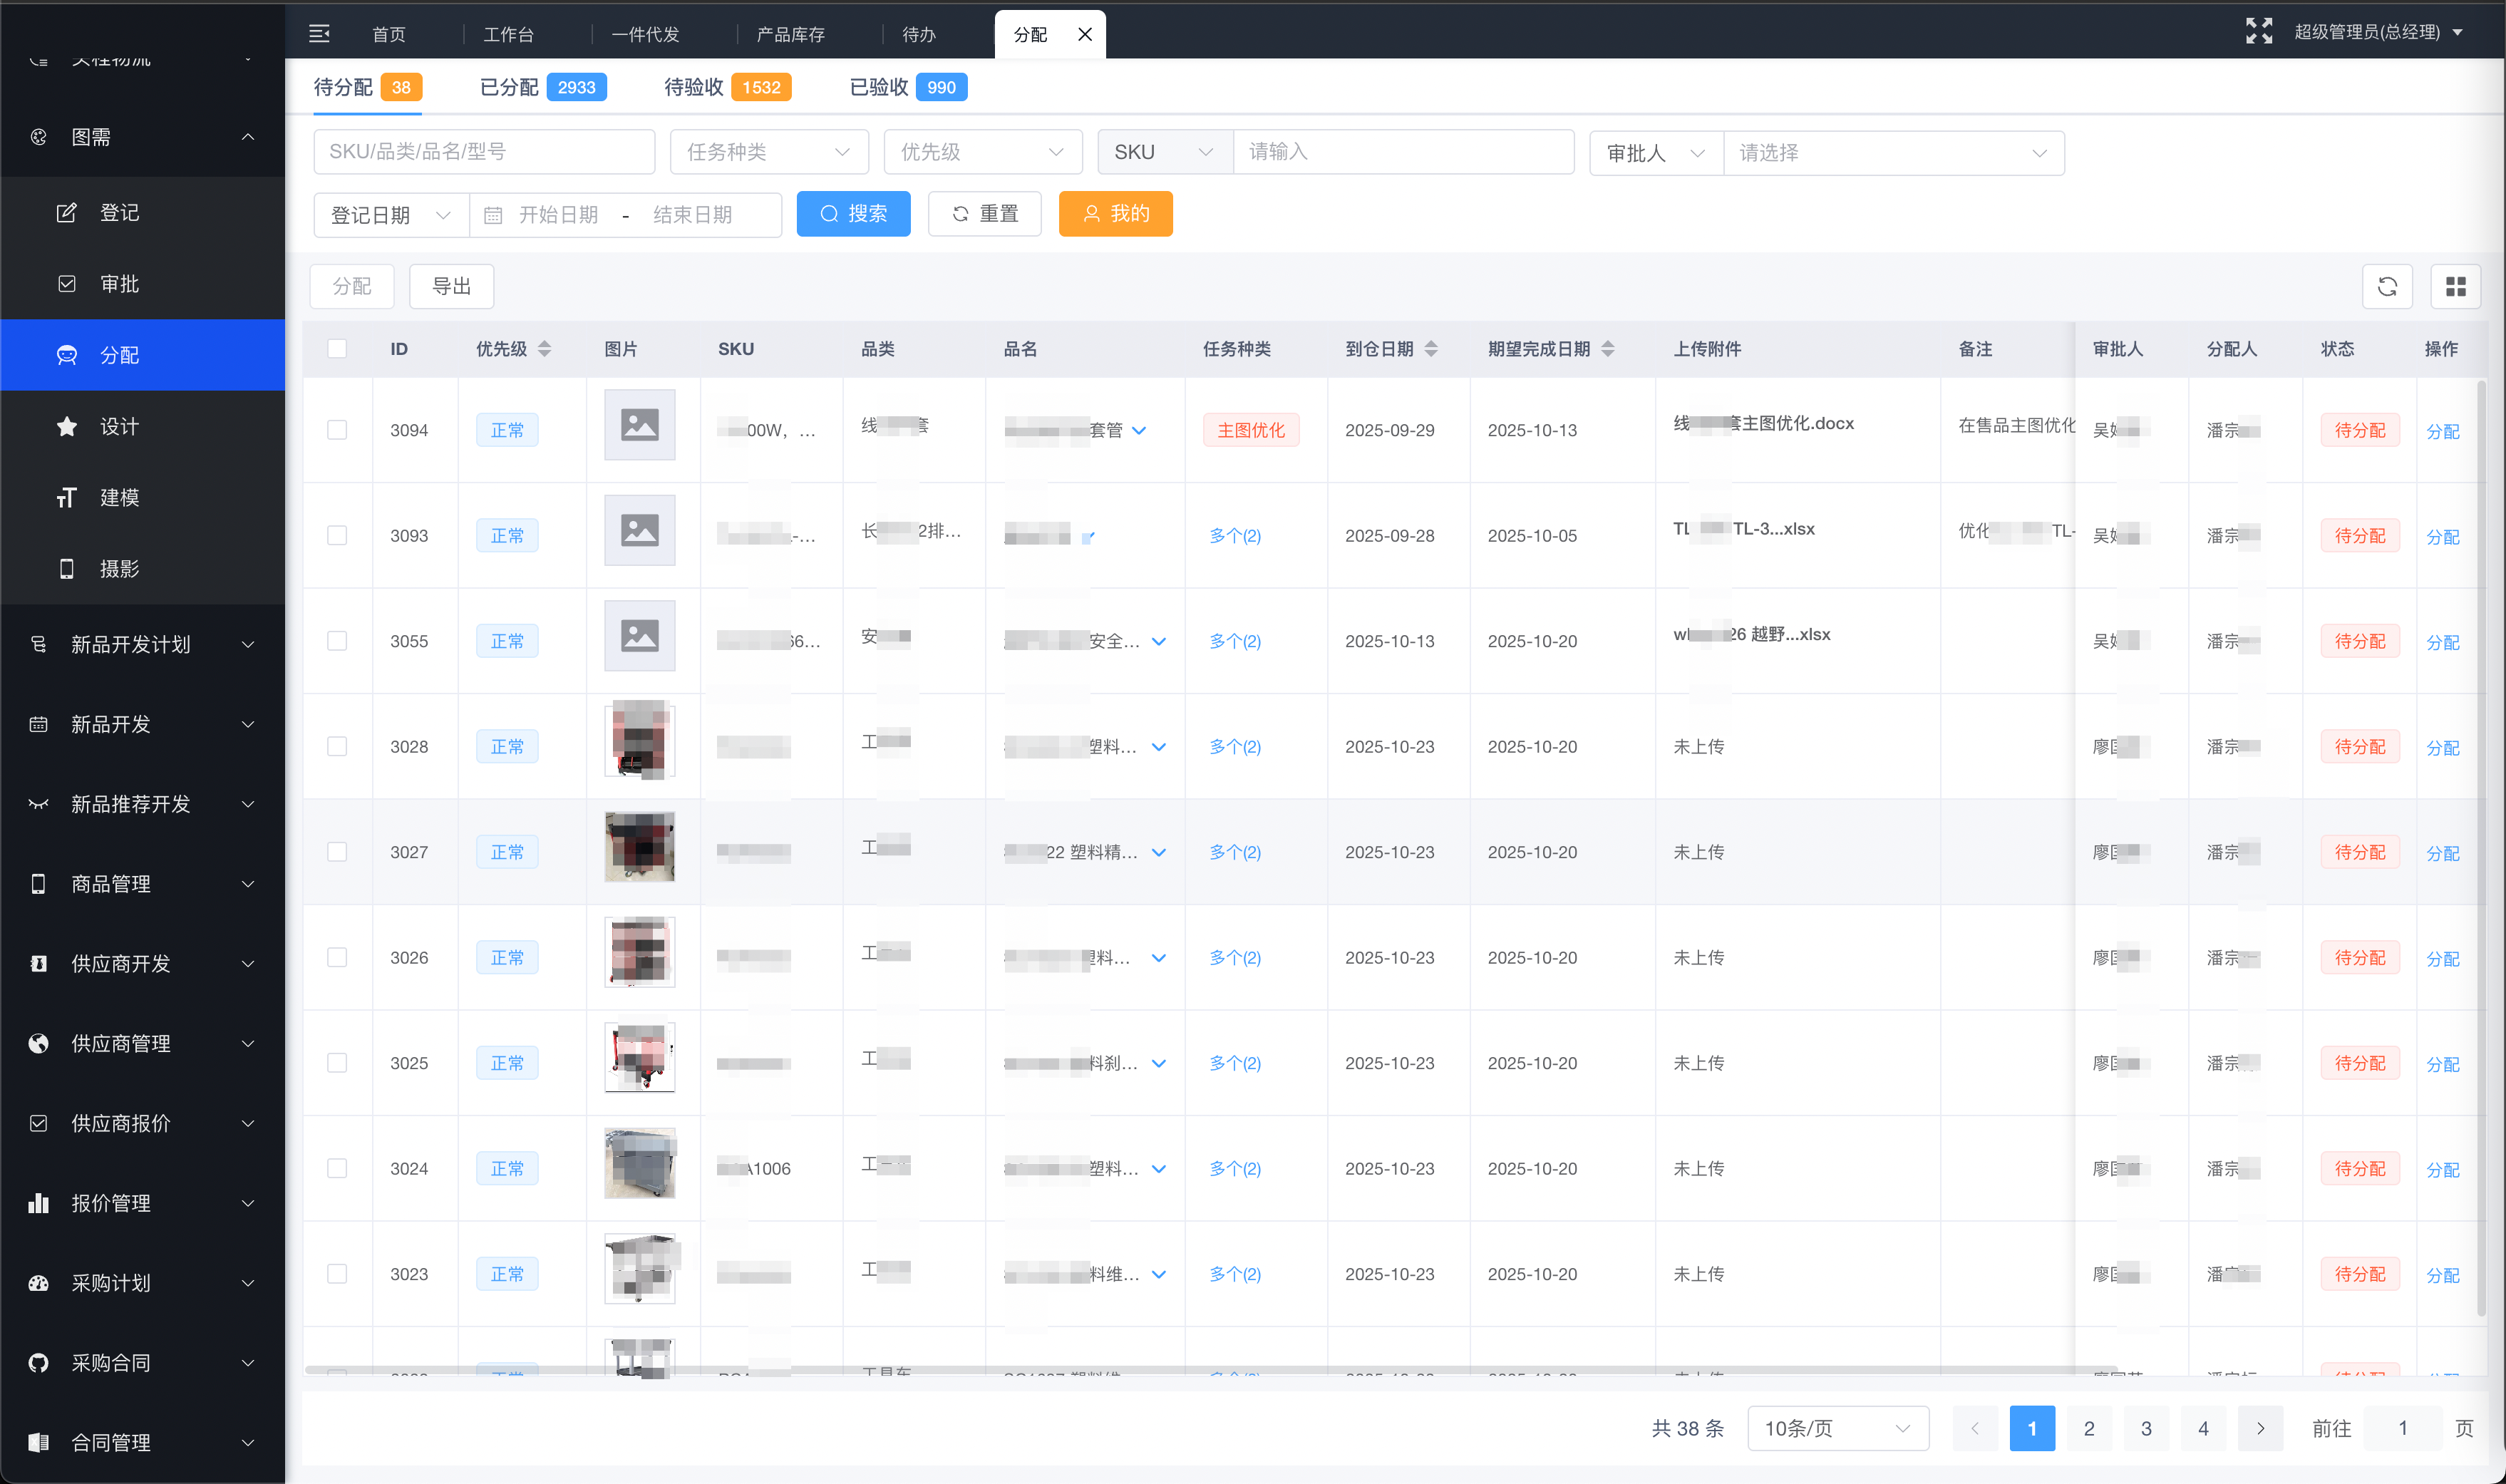The image size is (2506, 1484).
Task: Sort by 到仓日期 column arrows
Action: coord(1431,349)
